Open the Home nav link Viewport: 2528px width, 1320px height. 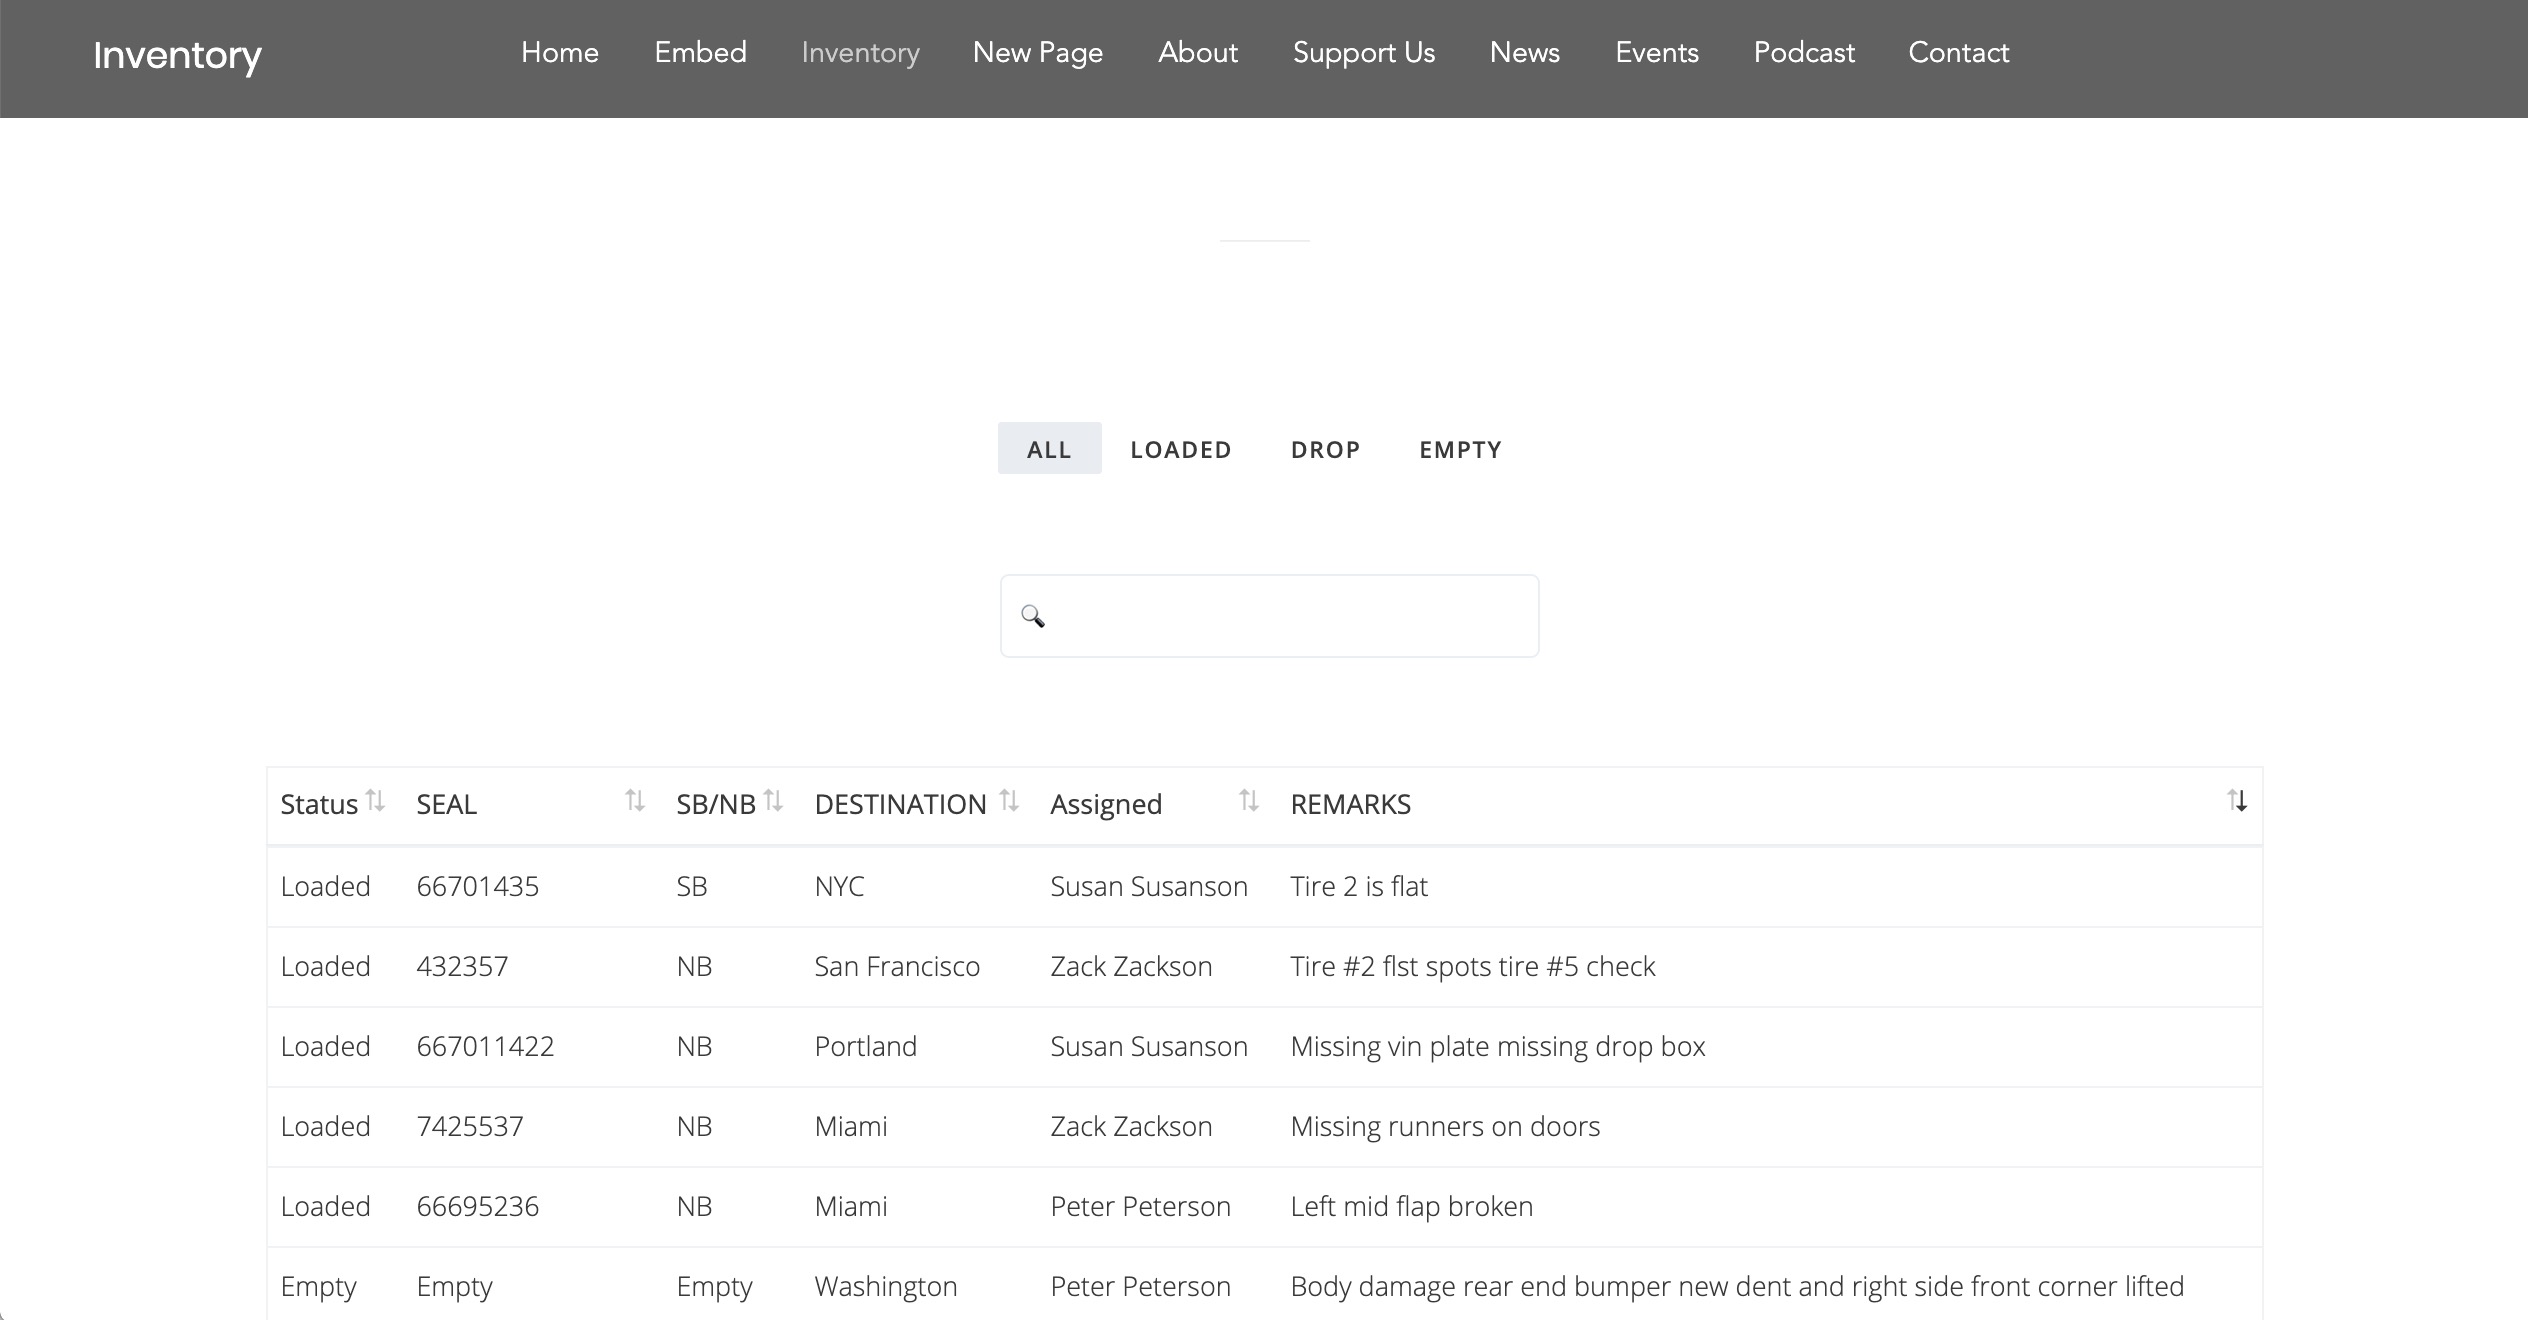[560, 53]
